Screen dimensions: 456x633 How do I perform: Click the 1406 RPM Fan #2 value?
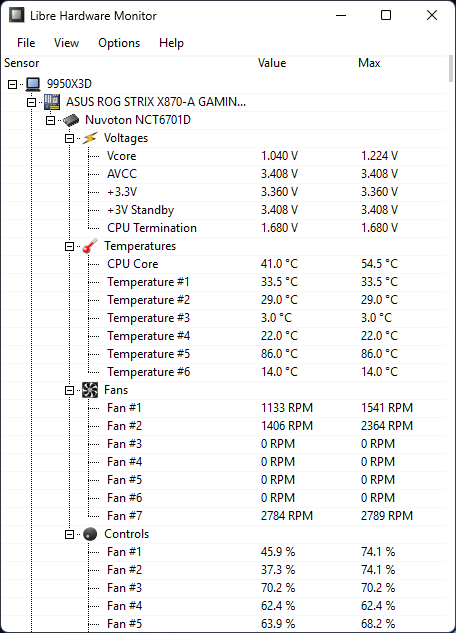click(287, 426)
